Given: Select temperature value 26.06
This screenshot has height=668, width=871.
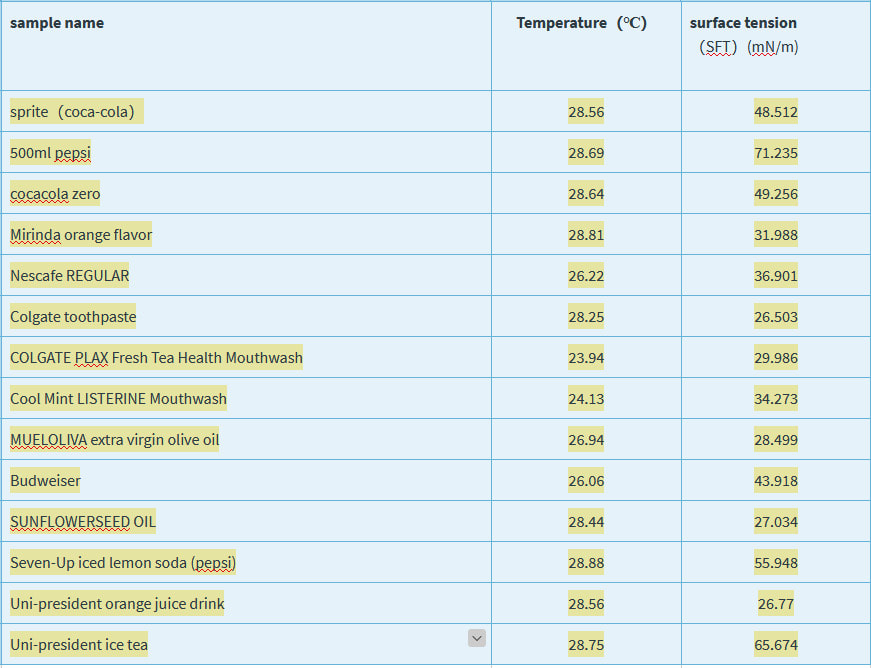Looking at the screenshot, I should [585, 480].
